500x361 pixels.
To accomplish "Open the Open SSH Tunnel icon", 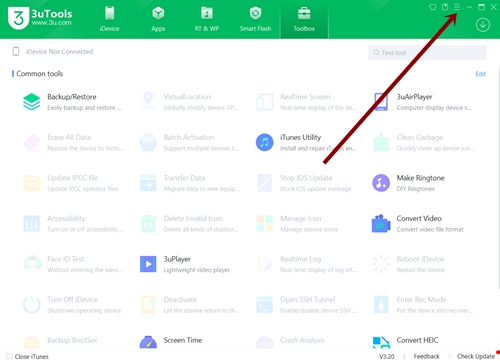I will 264,305.
